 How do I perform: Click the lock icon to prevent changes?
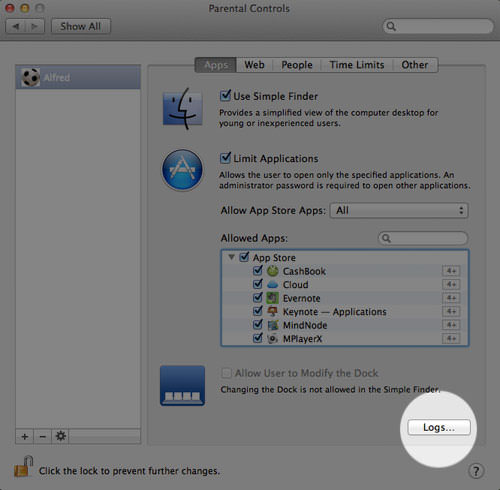[24, 466]
